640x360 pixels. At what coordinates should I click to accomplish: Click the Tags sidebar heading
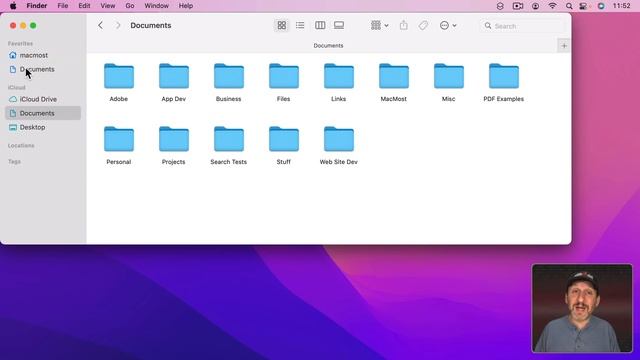[x=14, y=162]
